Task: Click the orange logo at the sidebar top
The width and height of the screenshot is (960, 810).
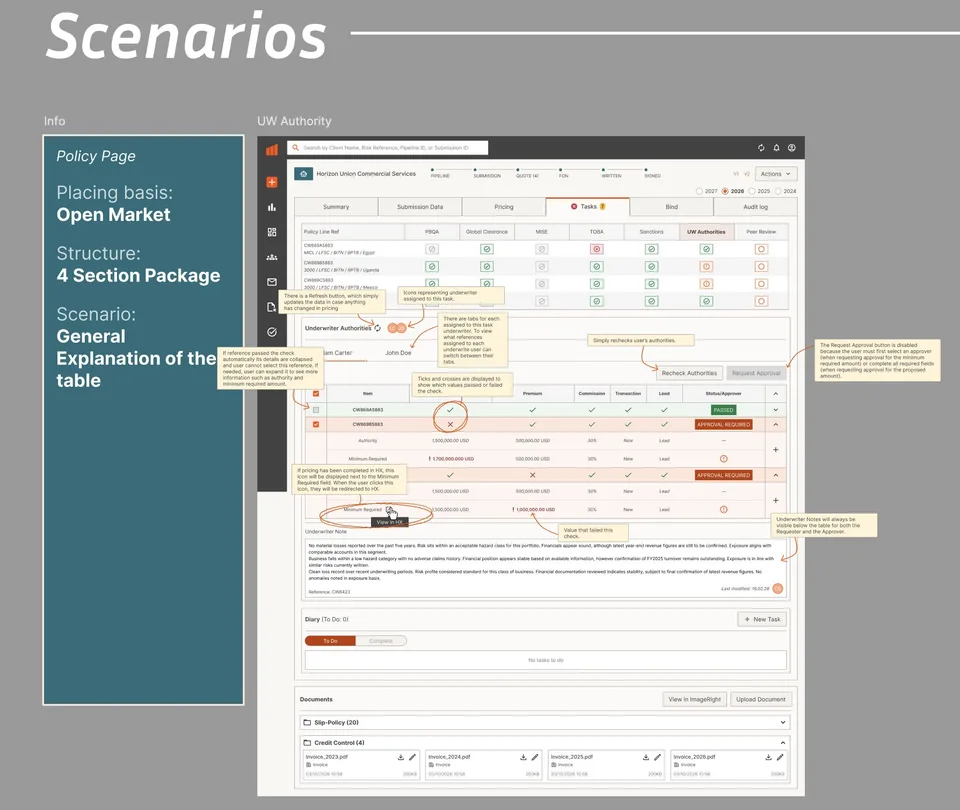Action: [272, 149]
